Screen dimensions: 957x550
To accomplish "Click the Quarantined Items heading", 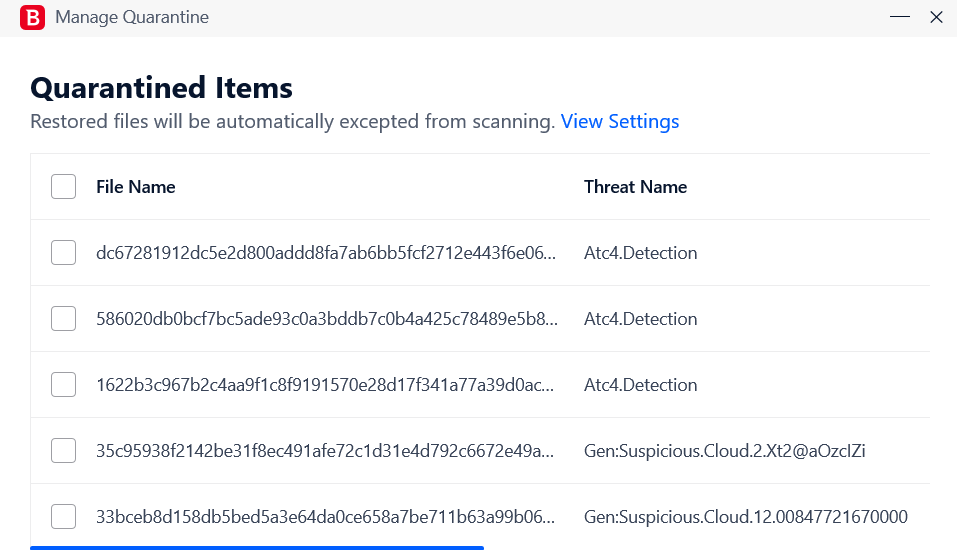I will point(162,87).
